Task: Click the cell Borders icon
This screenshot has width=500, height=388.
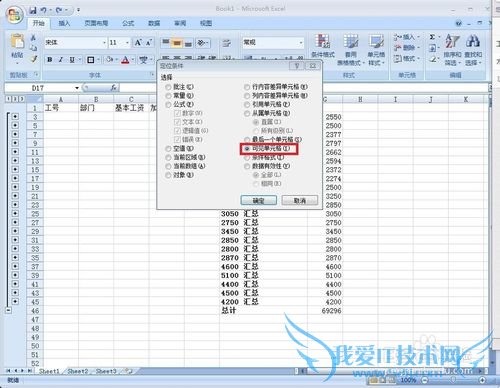Action: [x=90, y=60]
